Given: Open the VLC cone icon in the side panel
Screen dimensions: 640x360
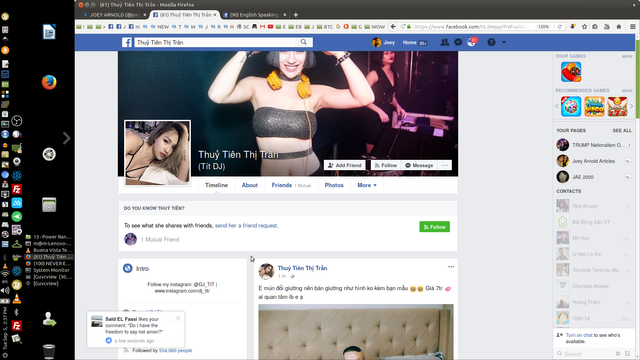Looking at the screenshot, I should [x=17, y=298].
